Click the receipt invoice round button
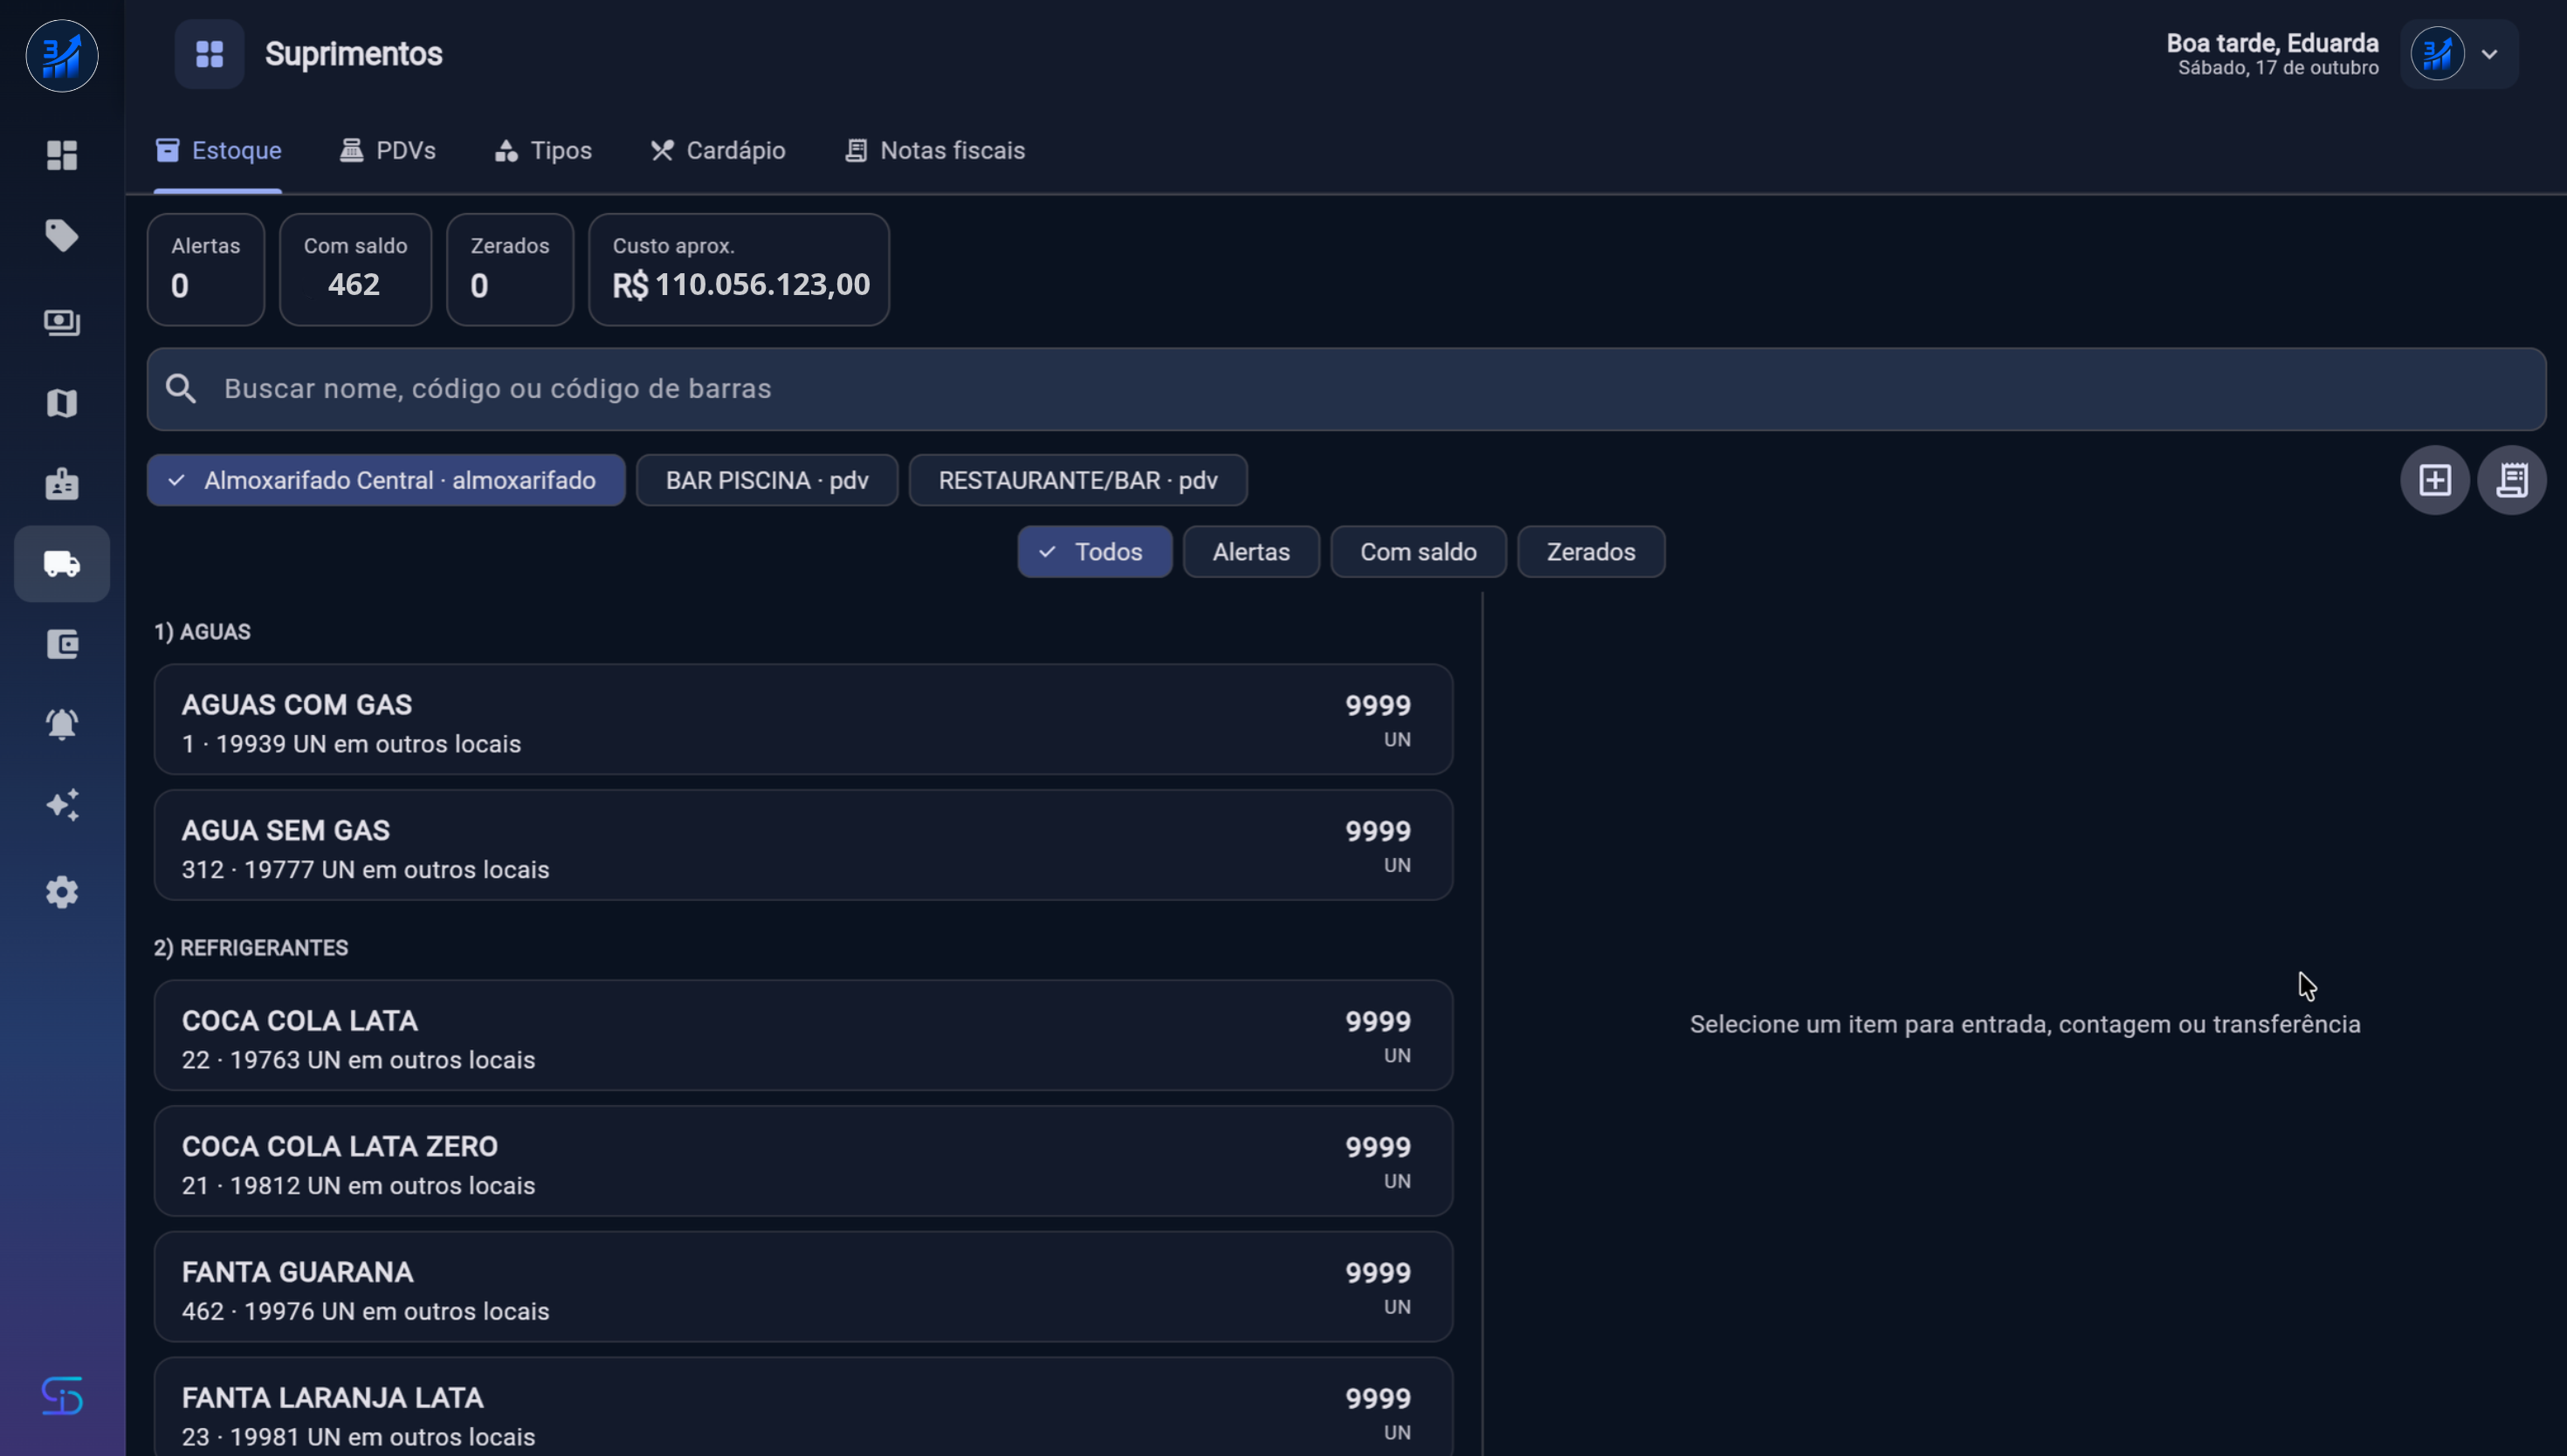Viewport: 2567px width, 1456px height. click(2512, 480)
